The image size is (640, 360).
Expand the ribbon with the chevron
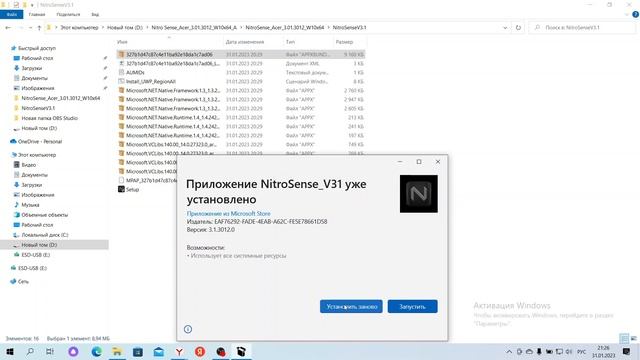627,14
